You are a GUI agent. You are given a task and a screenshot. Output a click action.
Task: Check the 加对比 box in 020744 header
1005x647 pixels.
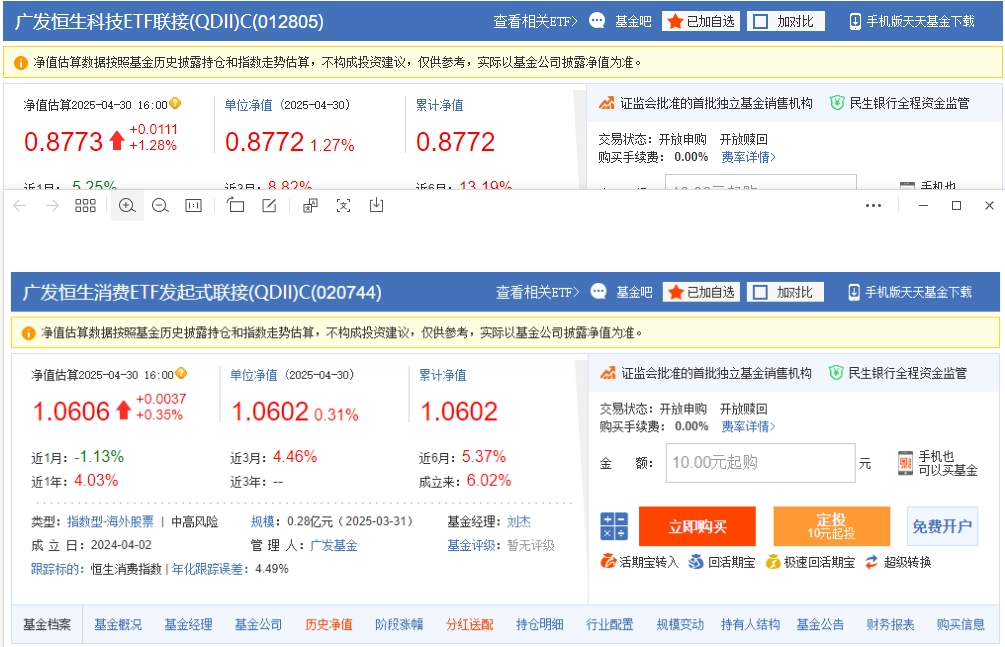tap(760, 292)
